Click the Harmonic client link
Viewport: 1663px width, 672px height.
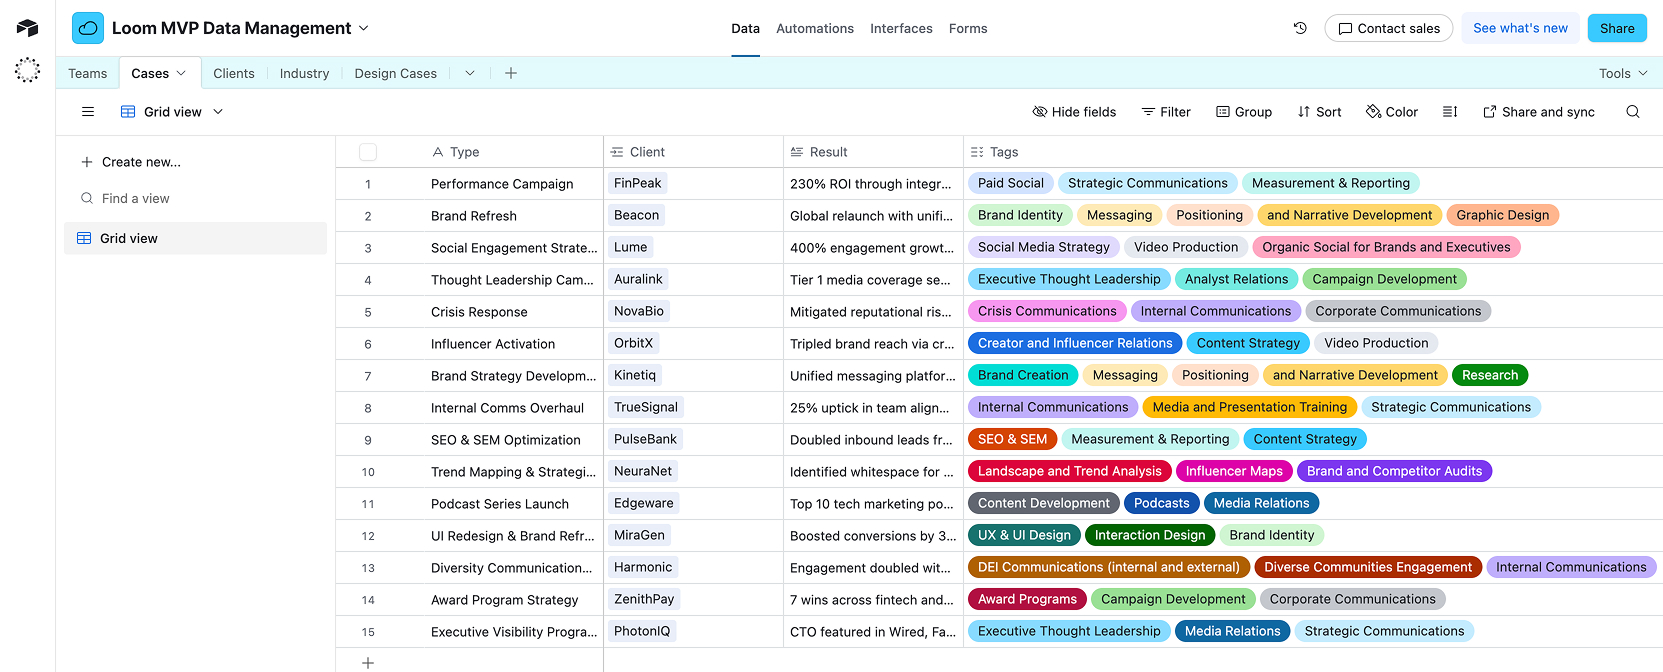(x=643, y=567)
